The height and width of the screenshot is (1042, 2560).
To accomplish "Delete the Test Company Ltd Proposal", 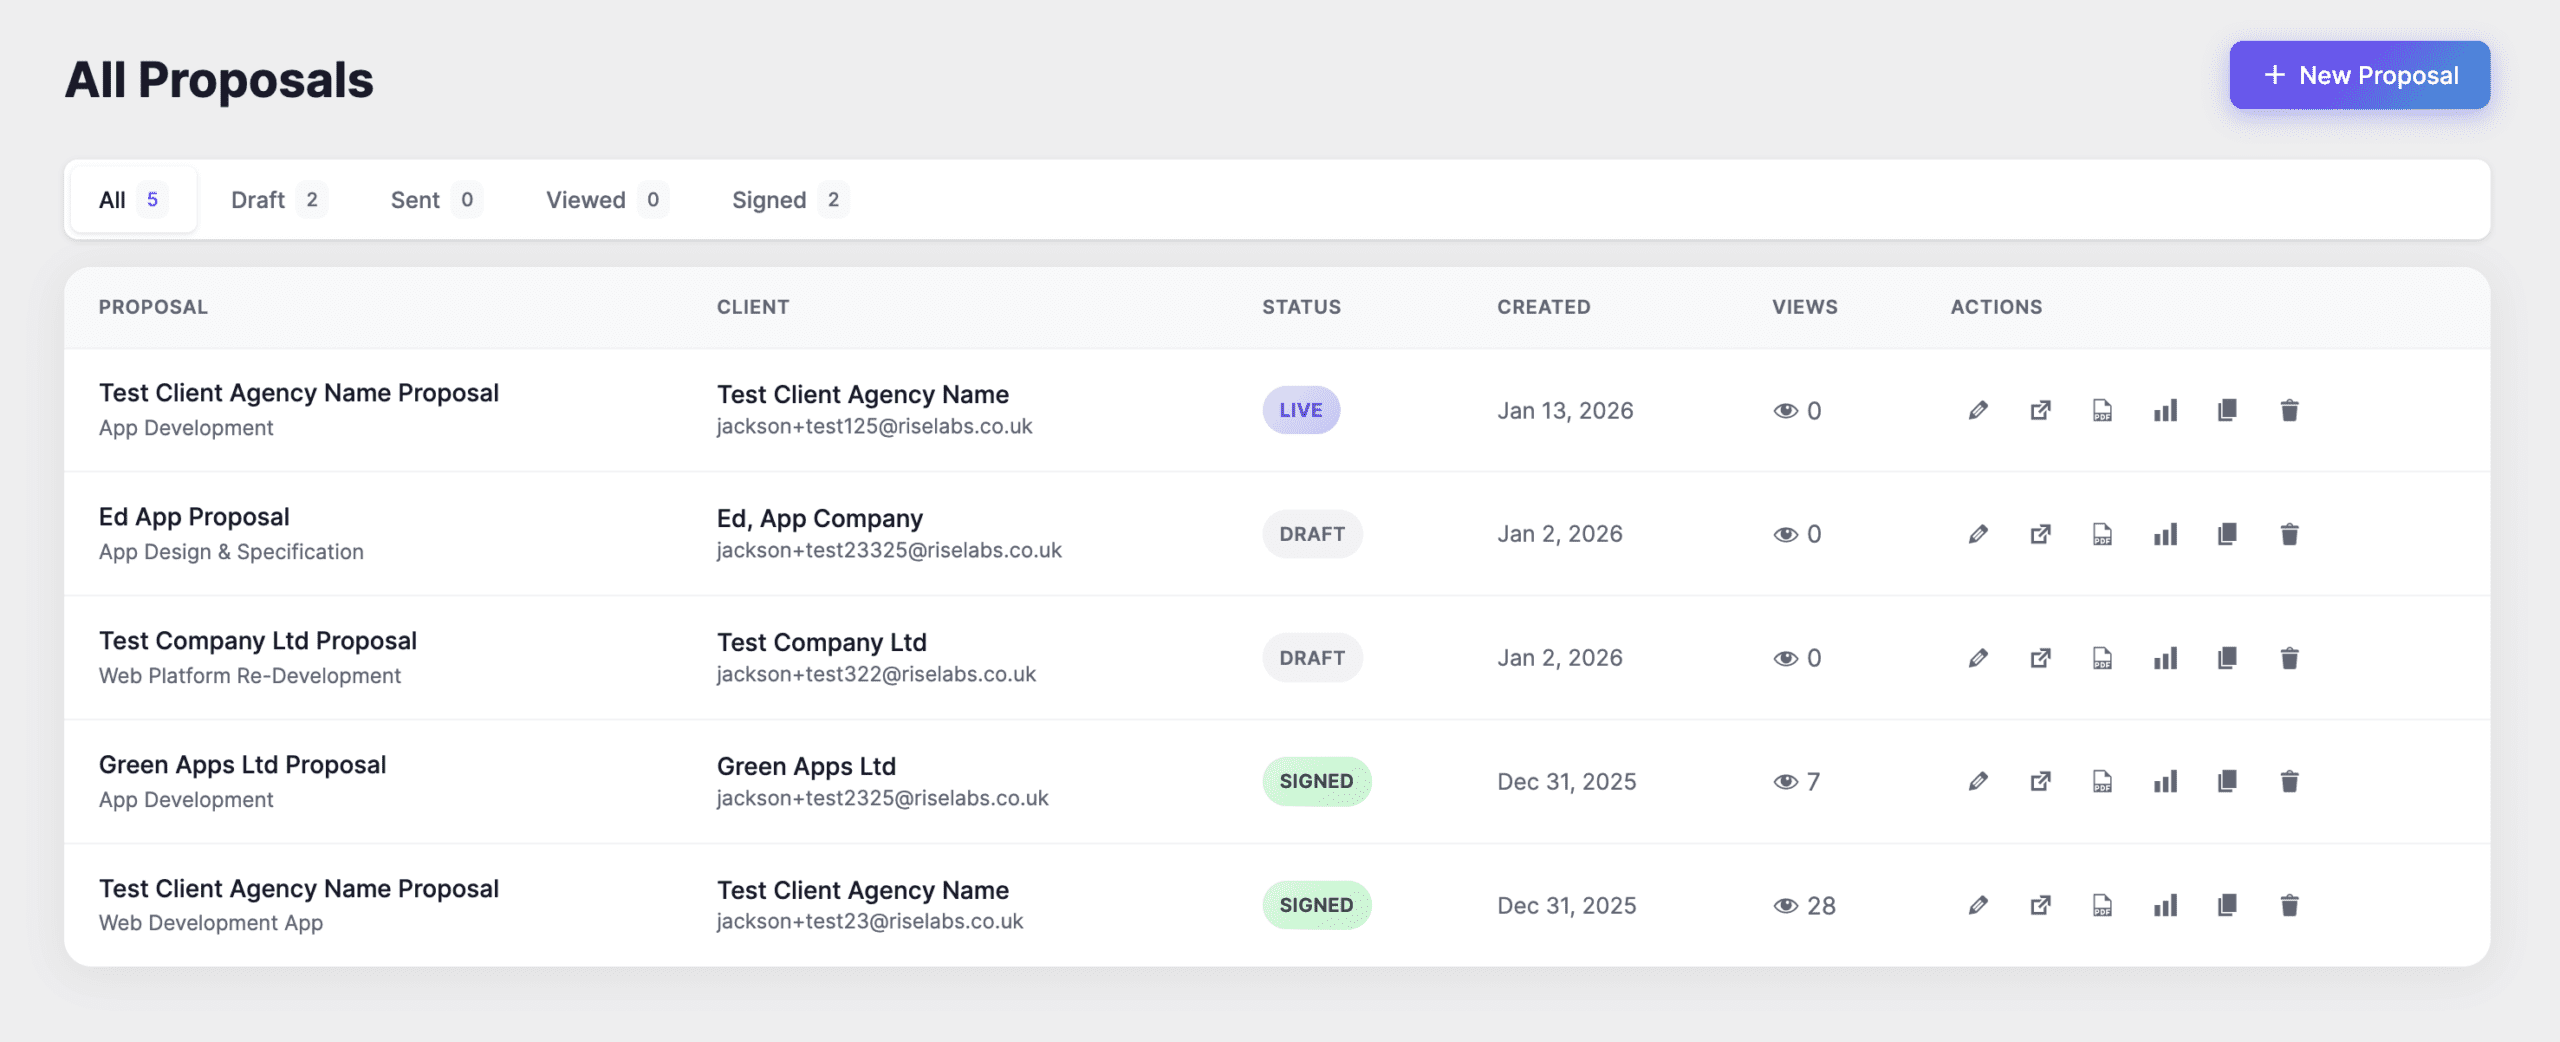I will pyautogui.click(x=2289, y=658).
